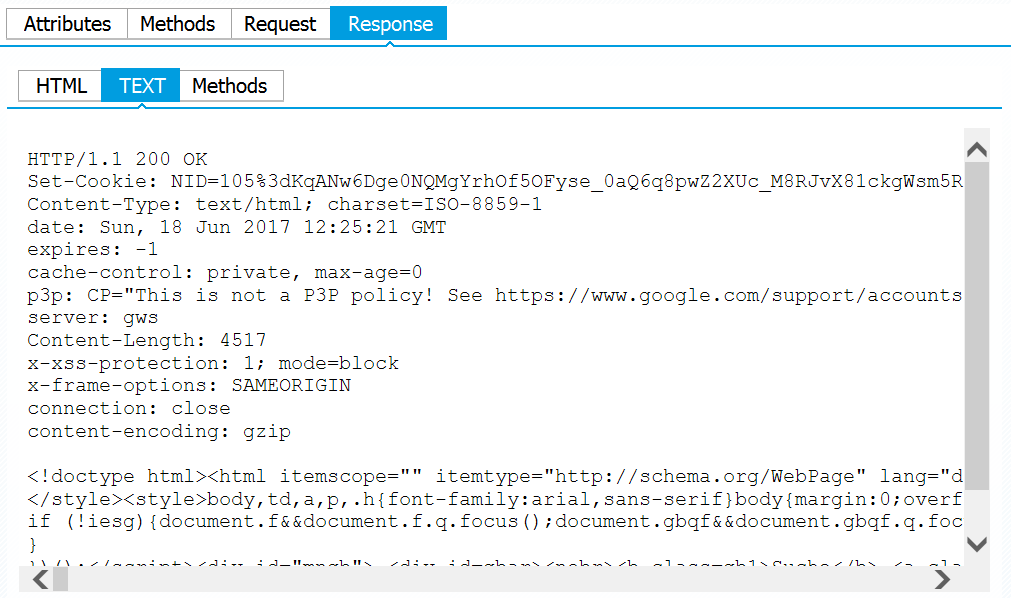This screenshot has height=598, width=1011.
Task: Click the Content-Length: 4517 line
Action: point(146,340)
